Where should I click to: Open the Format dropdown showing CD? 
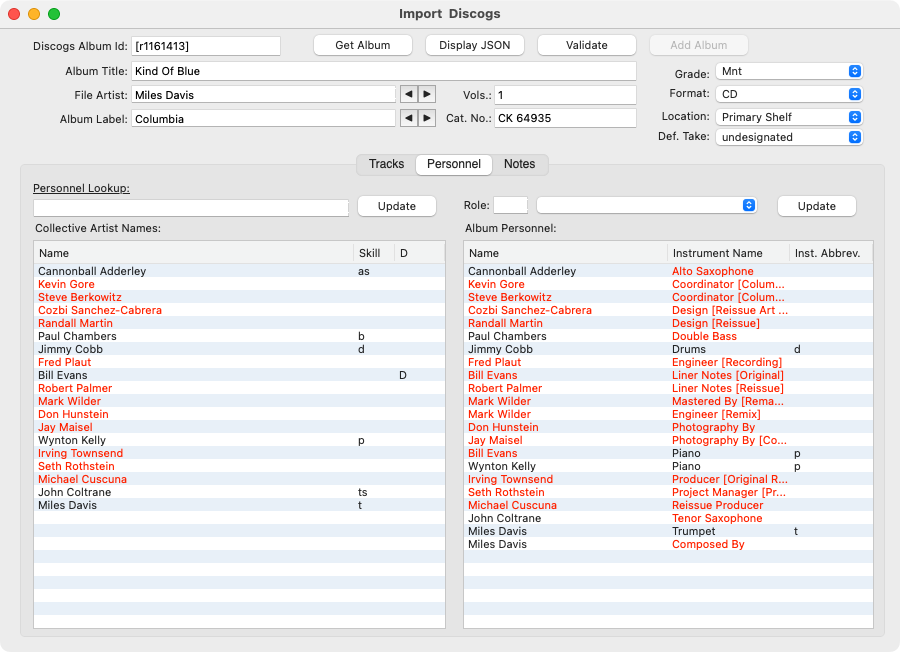point(789,94)
